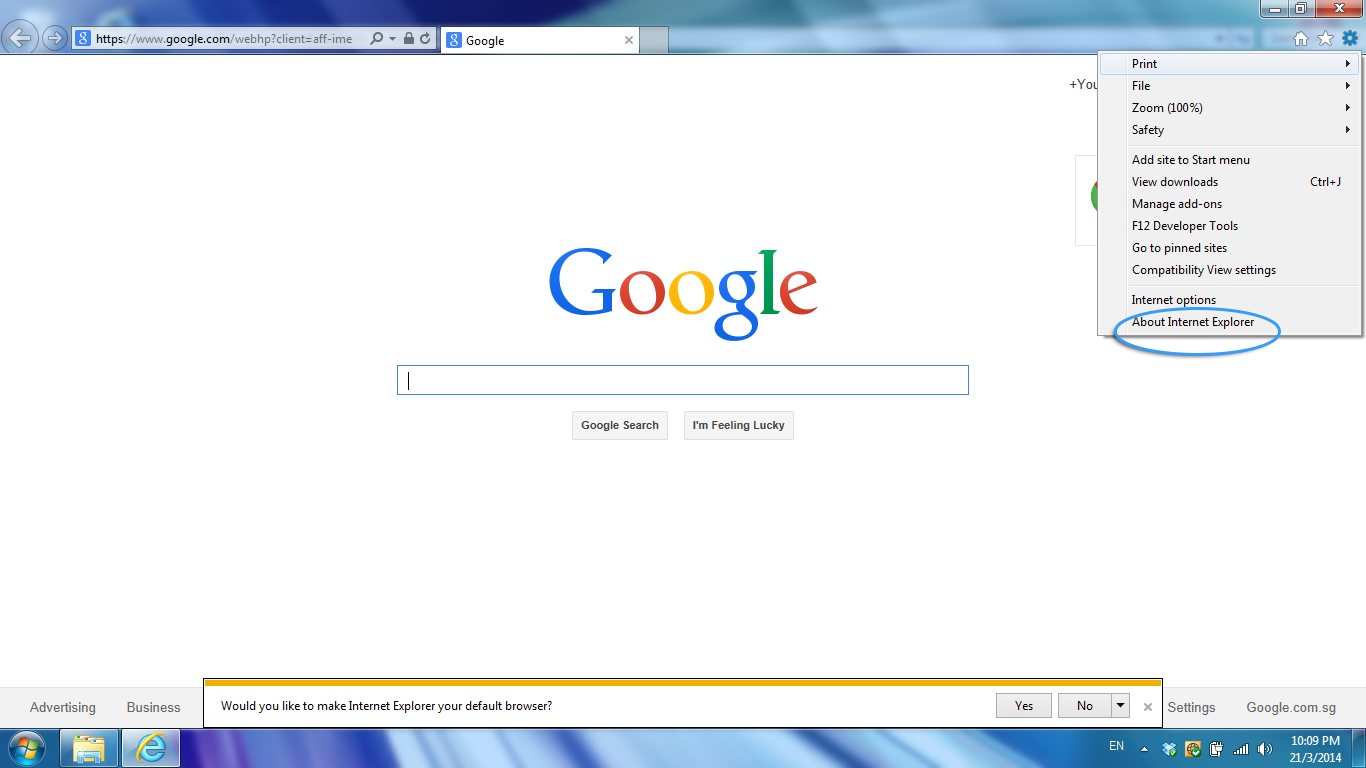Viewport: 1366px width, 768px height.
Task: Click the EN language indicator
Action: [1117, 746]
